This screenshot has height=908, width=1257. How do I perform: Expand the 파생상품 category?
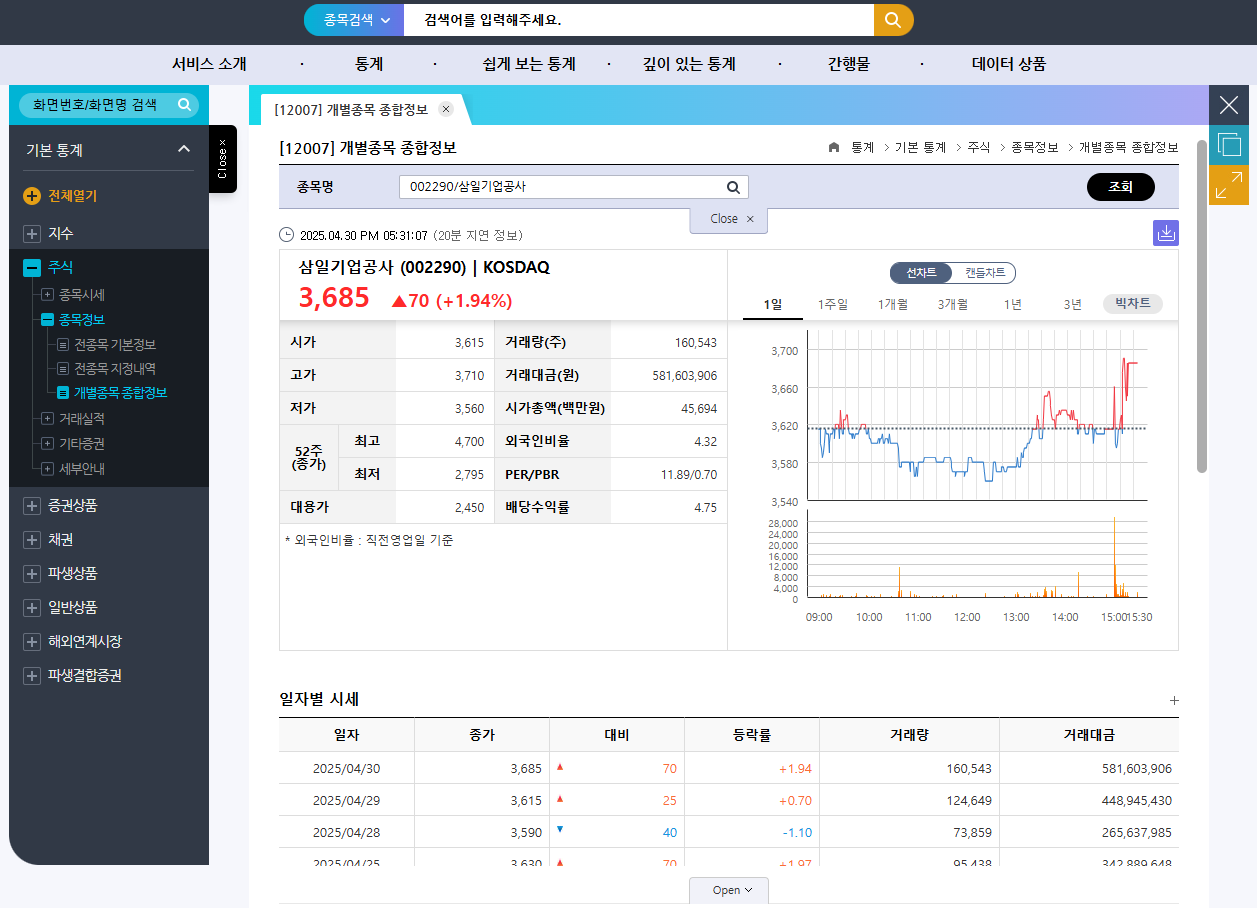tap(32, 574)
